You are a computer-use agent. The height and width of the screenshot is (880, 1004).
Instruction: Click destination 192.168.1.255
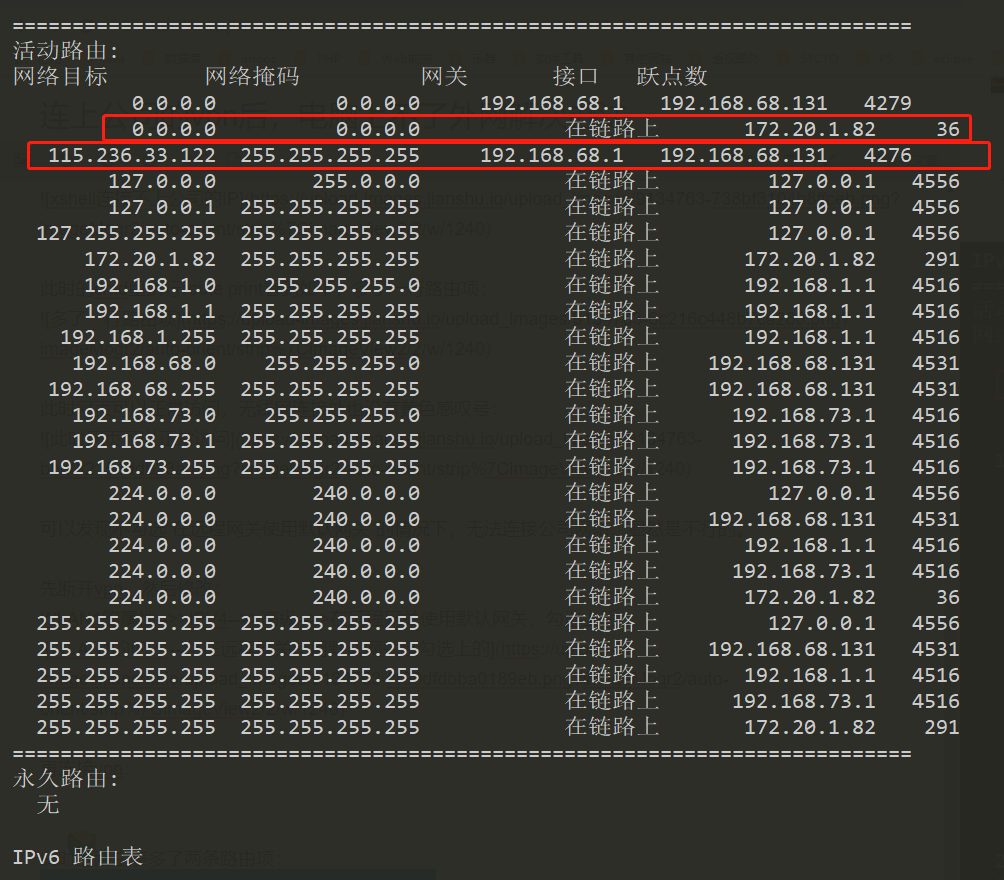[138, 337]
